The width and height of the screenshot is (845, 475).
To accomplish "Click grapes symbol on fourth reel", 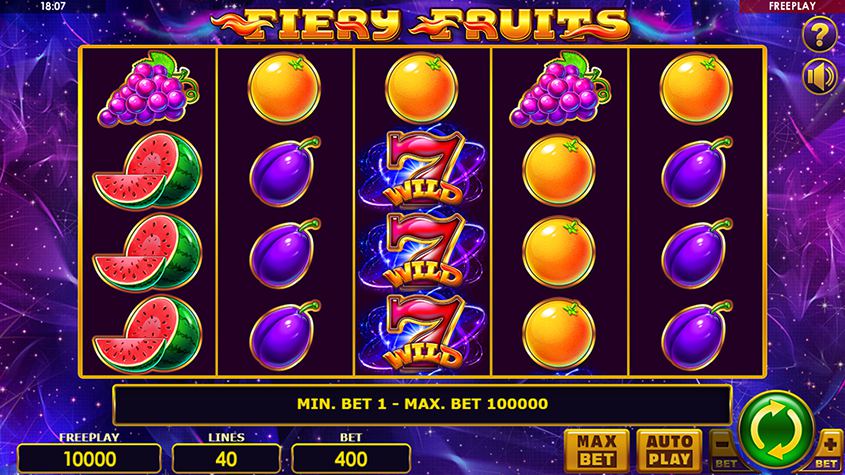I will (560, 89).
